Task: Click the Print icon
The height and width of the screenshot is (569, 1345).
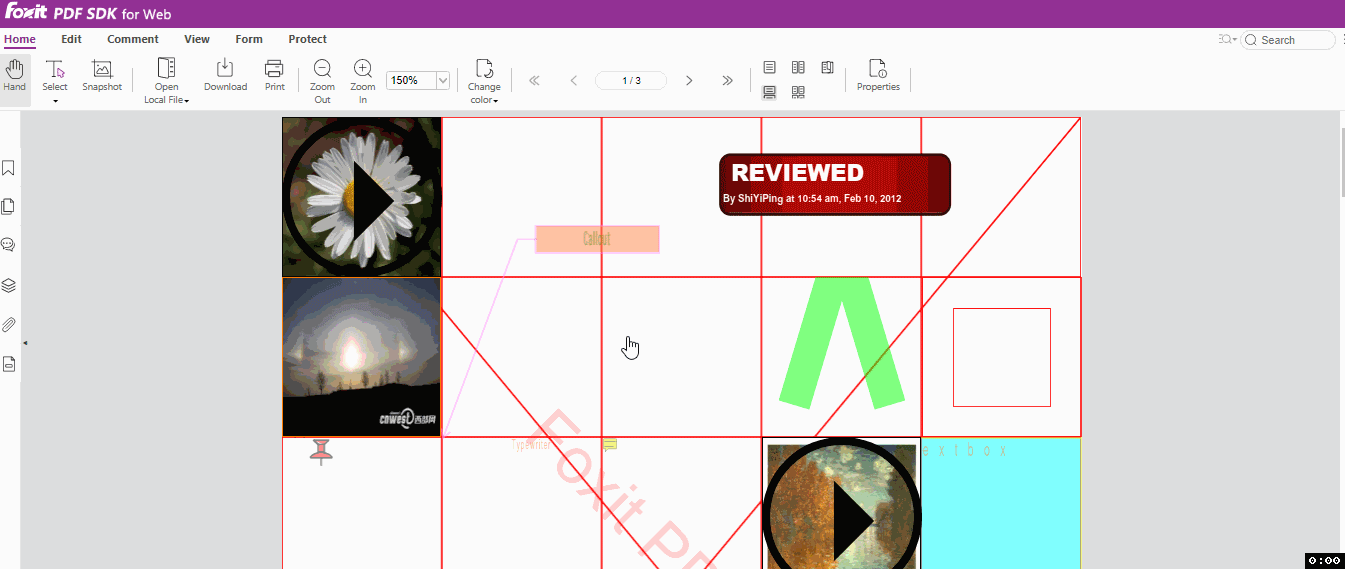Action: [x=274, y=69]
